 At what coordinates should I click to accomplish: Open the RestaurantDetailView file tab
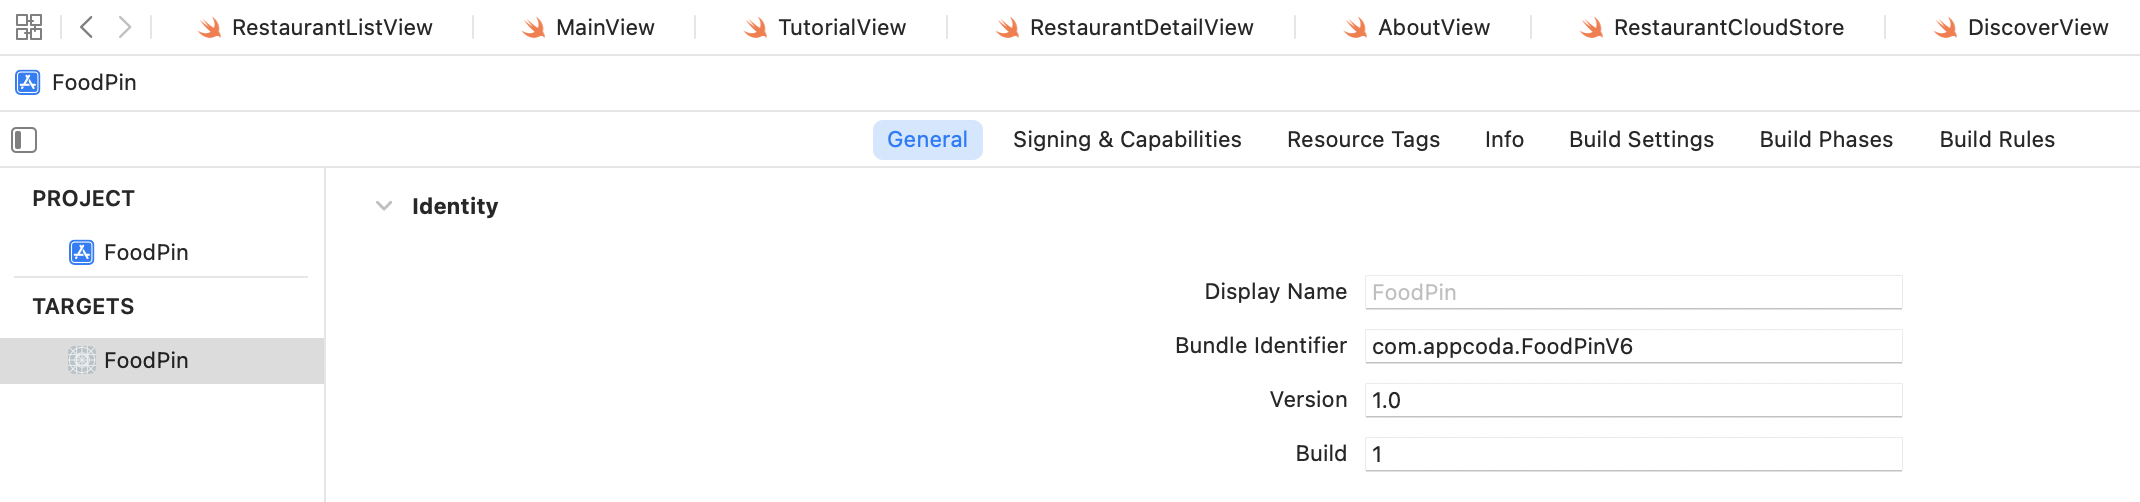1126,28
